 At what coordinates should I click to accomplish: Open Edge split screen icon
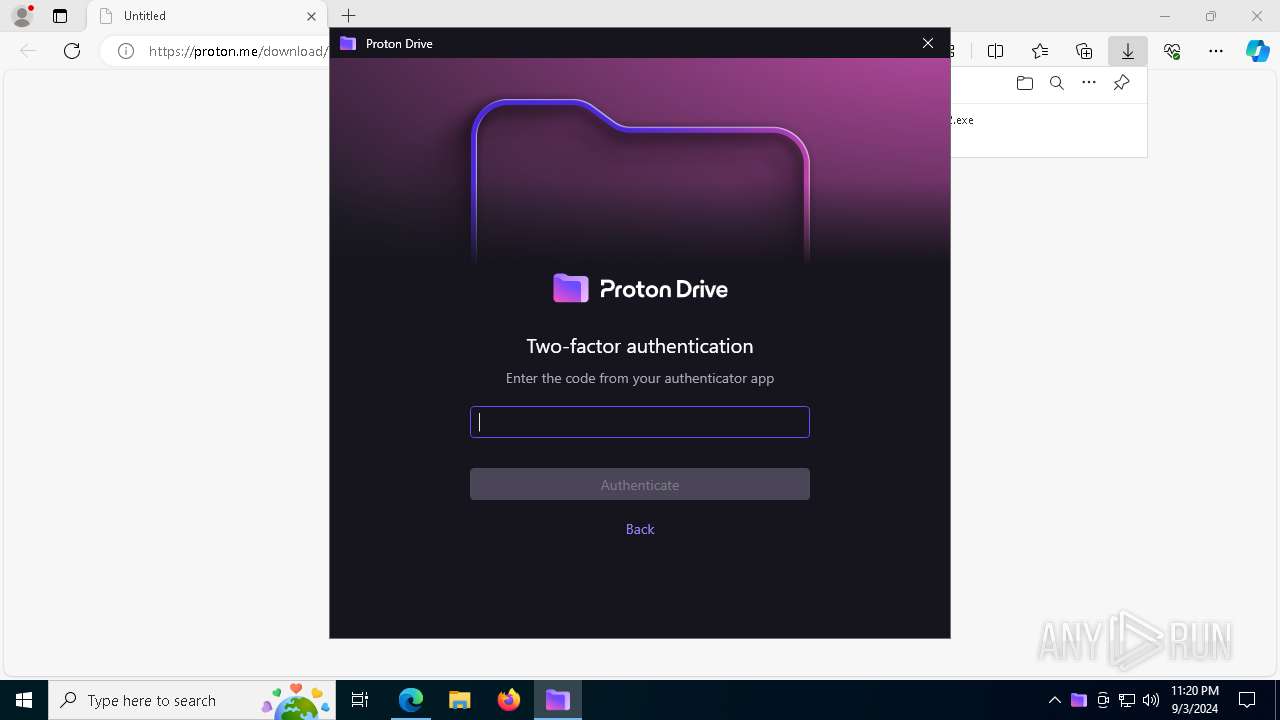click(996, 51)
